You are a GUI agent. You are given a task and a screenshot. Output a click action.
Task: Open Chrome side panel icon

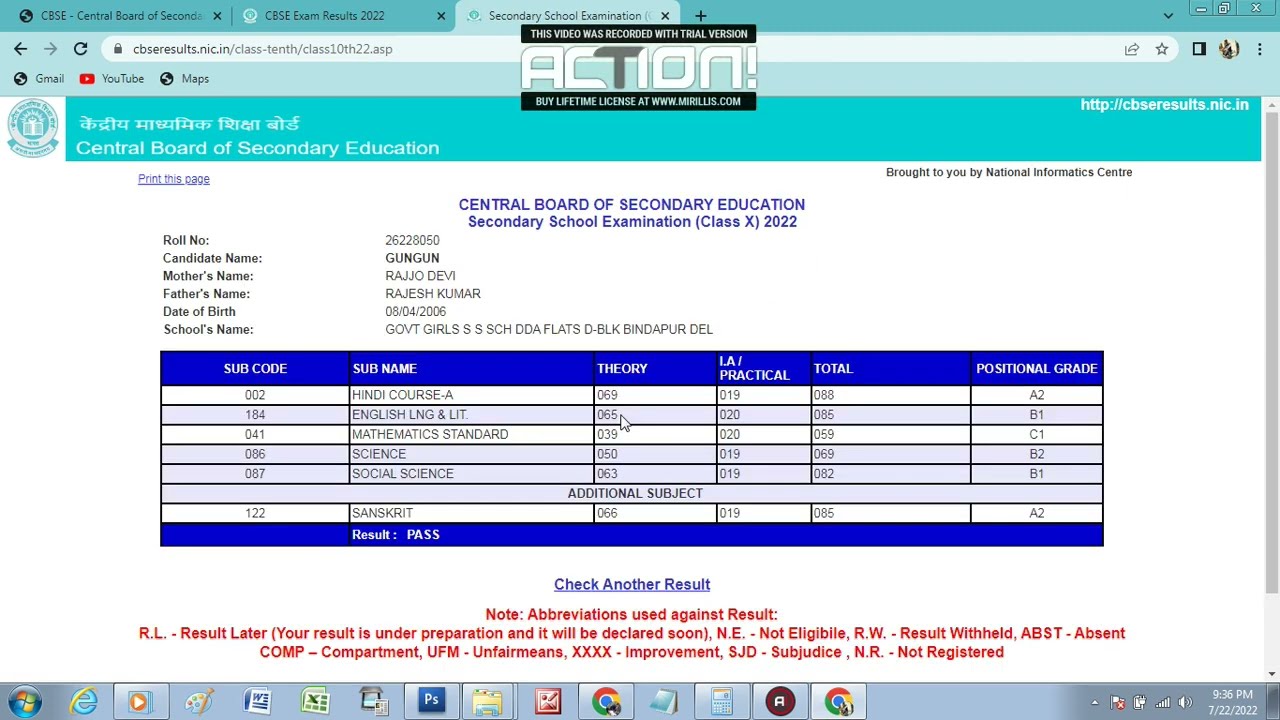coord(1199,49)
